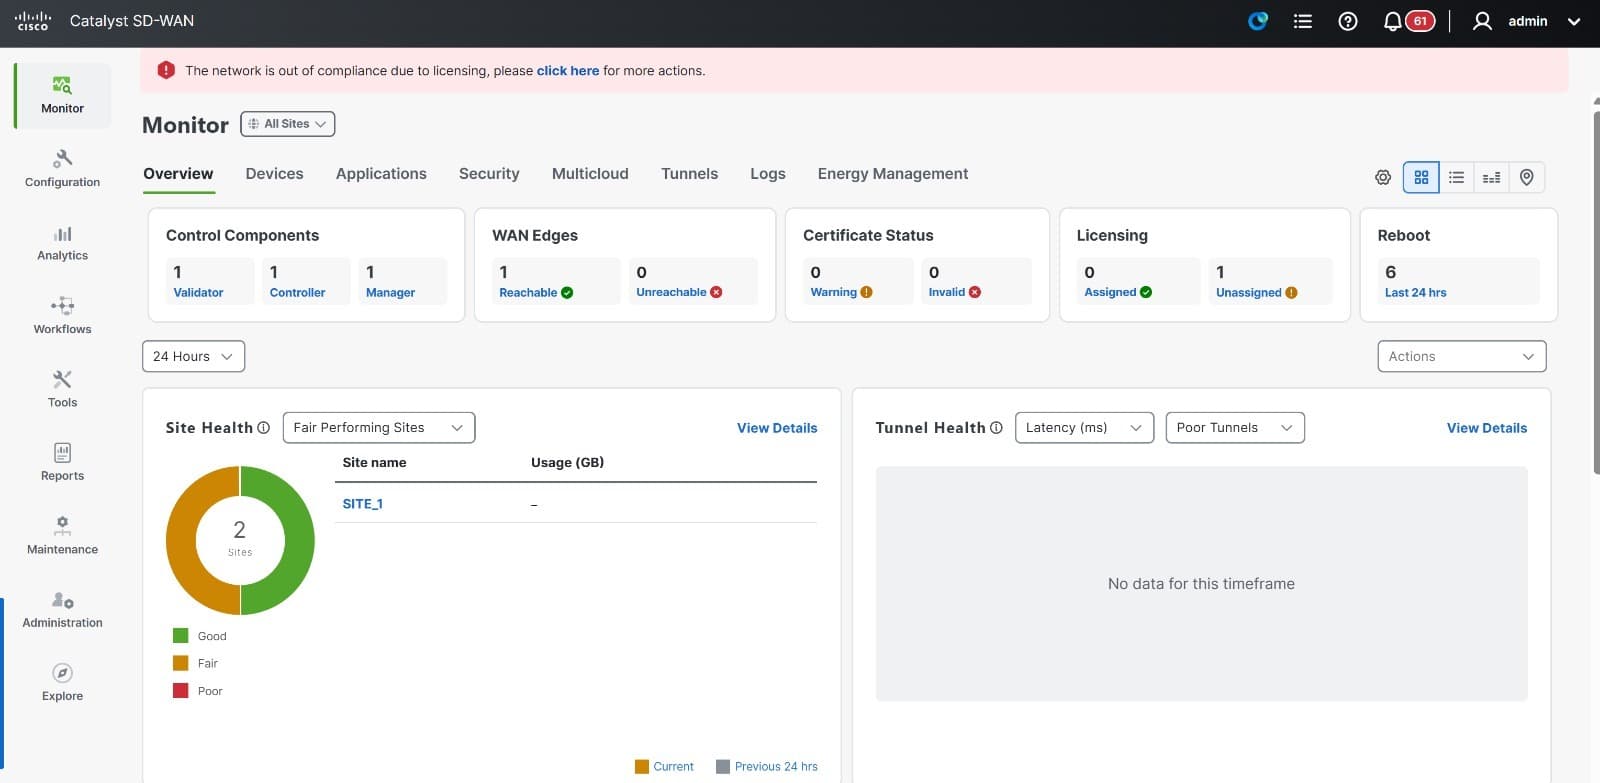Switch to map location view
Screen dimensions: 1600x783
click(1527, 177)
